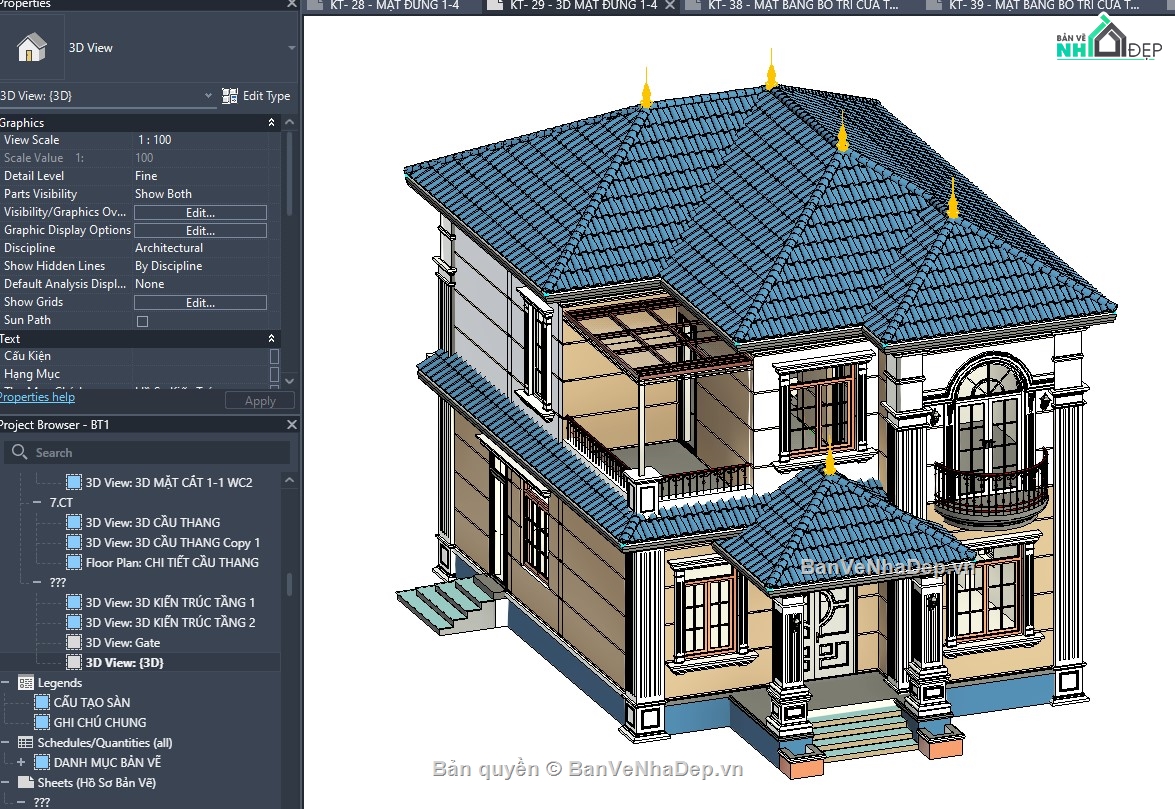Click the Properties panel vertical scrollbar
1175x809 pixels.
pos(289,176)
